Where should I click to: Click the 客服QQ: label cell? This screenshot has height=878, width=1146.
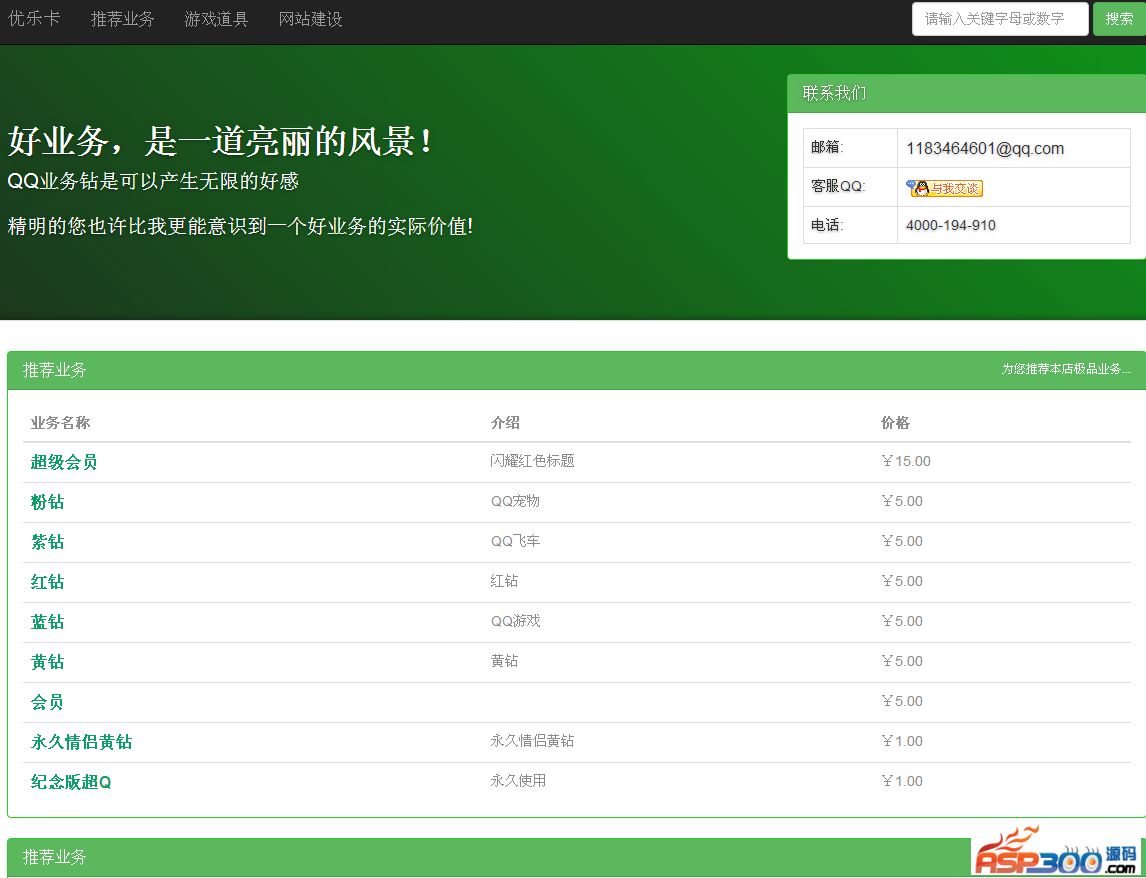point(850,187)
